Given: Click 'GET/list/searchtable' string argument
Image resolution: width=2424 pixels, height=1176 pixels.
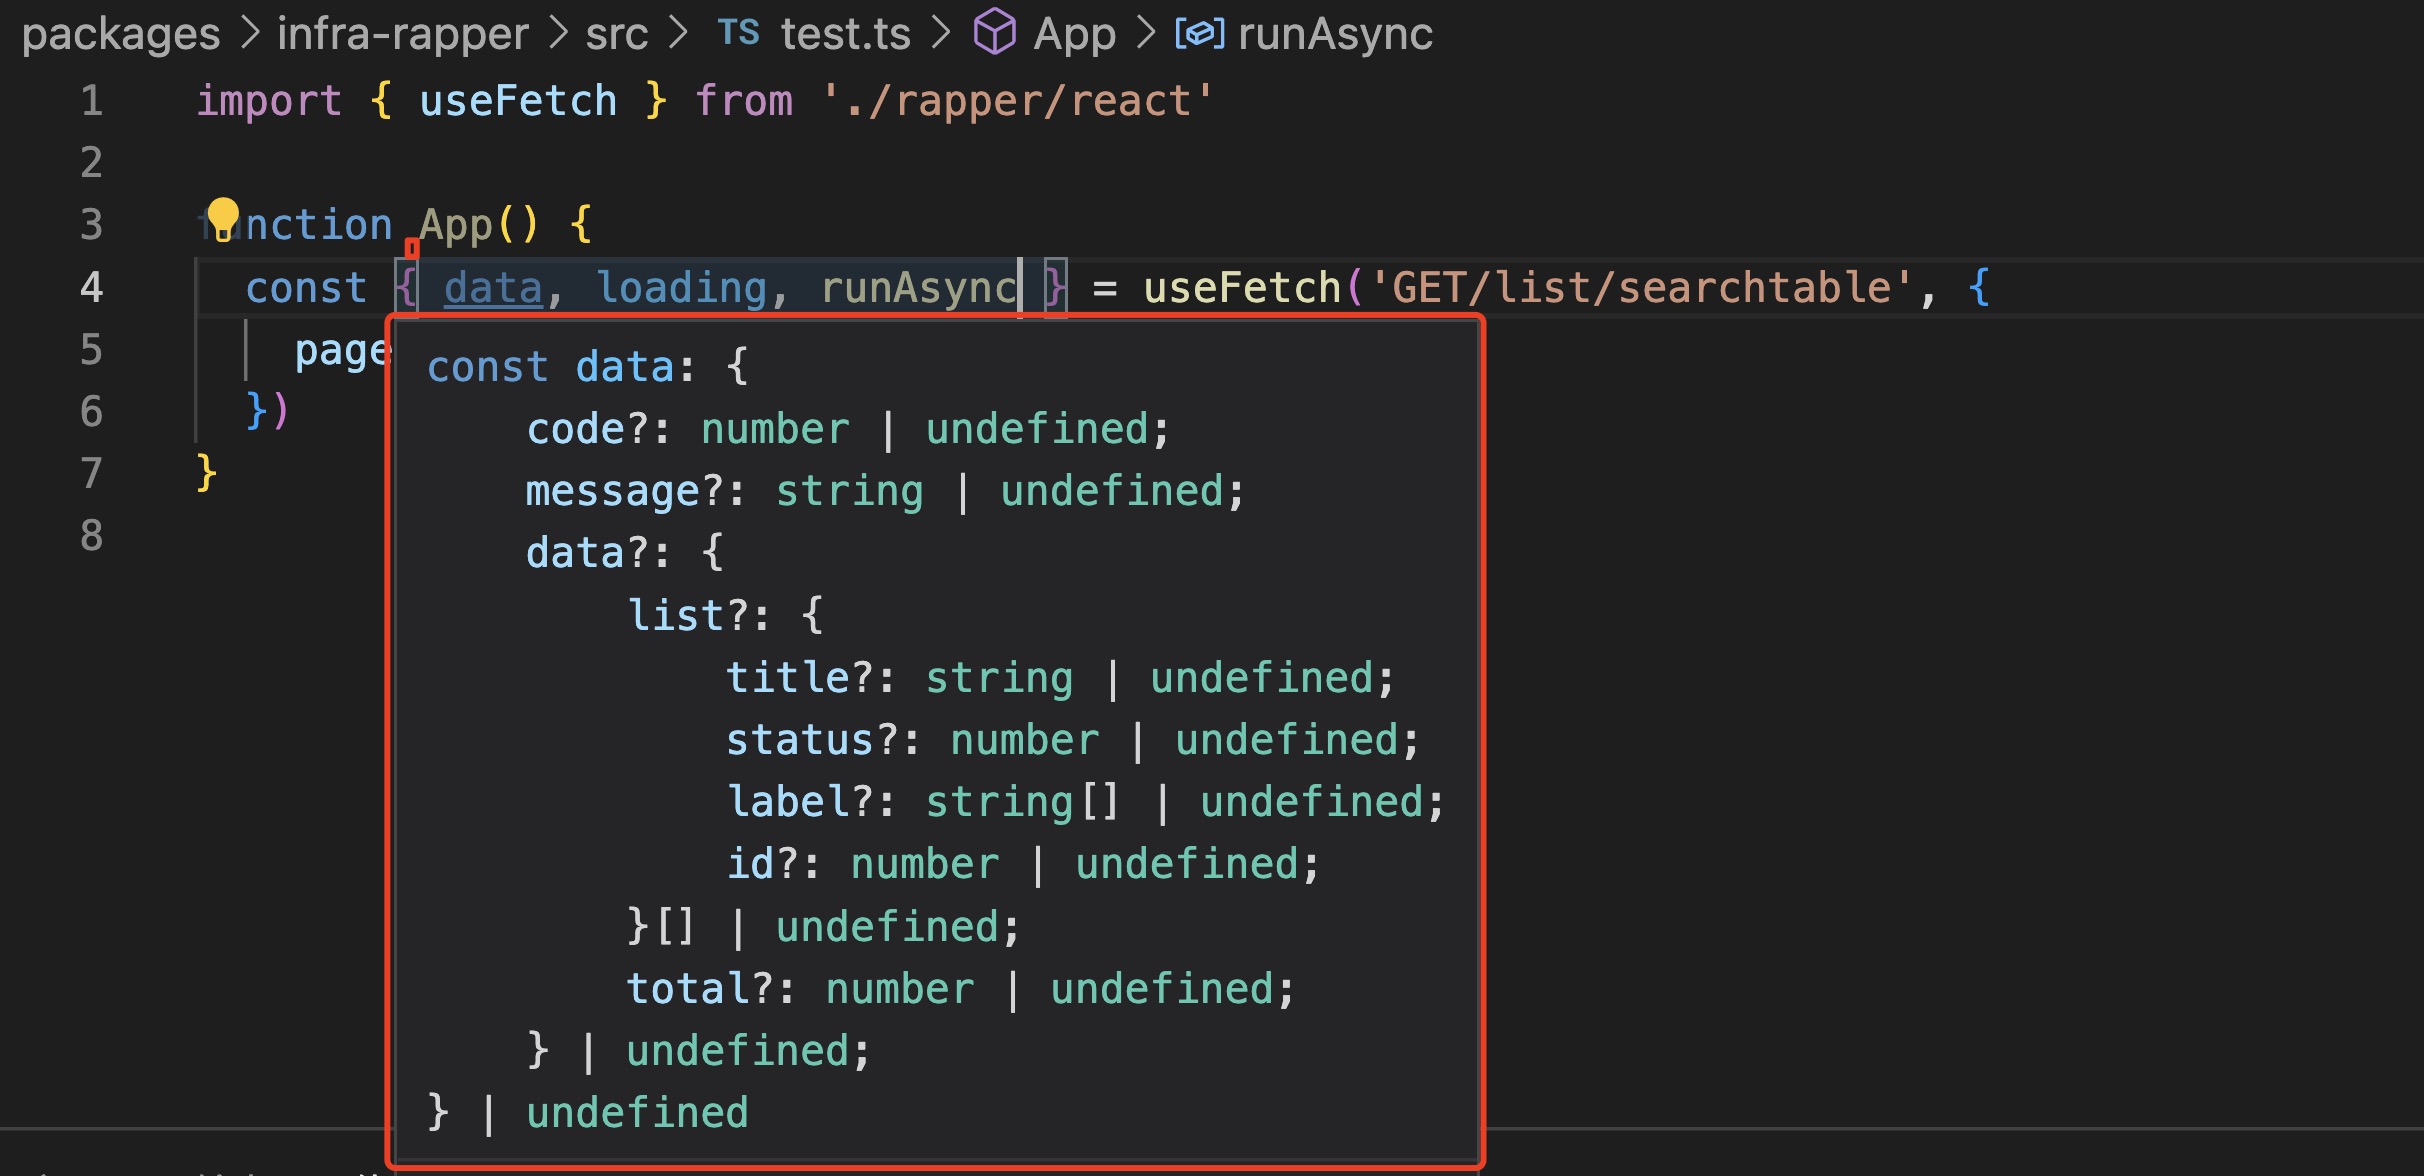Looking at the screenshot, I should coord(1640,288).
